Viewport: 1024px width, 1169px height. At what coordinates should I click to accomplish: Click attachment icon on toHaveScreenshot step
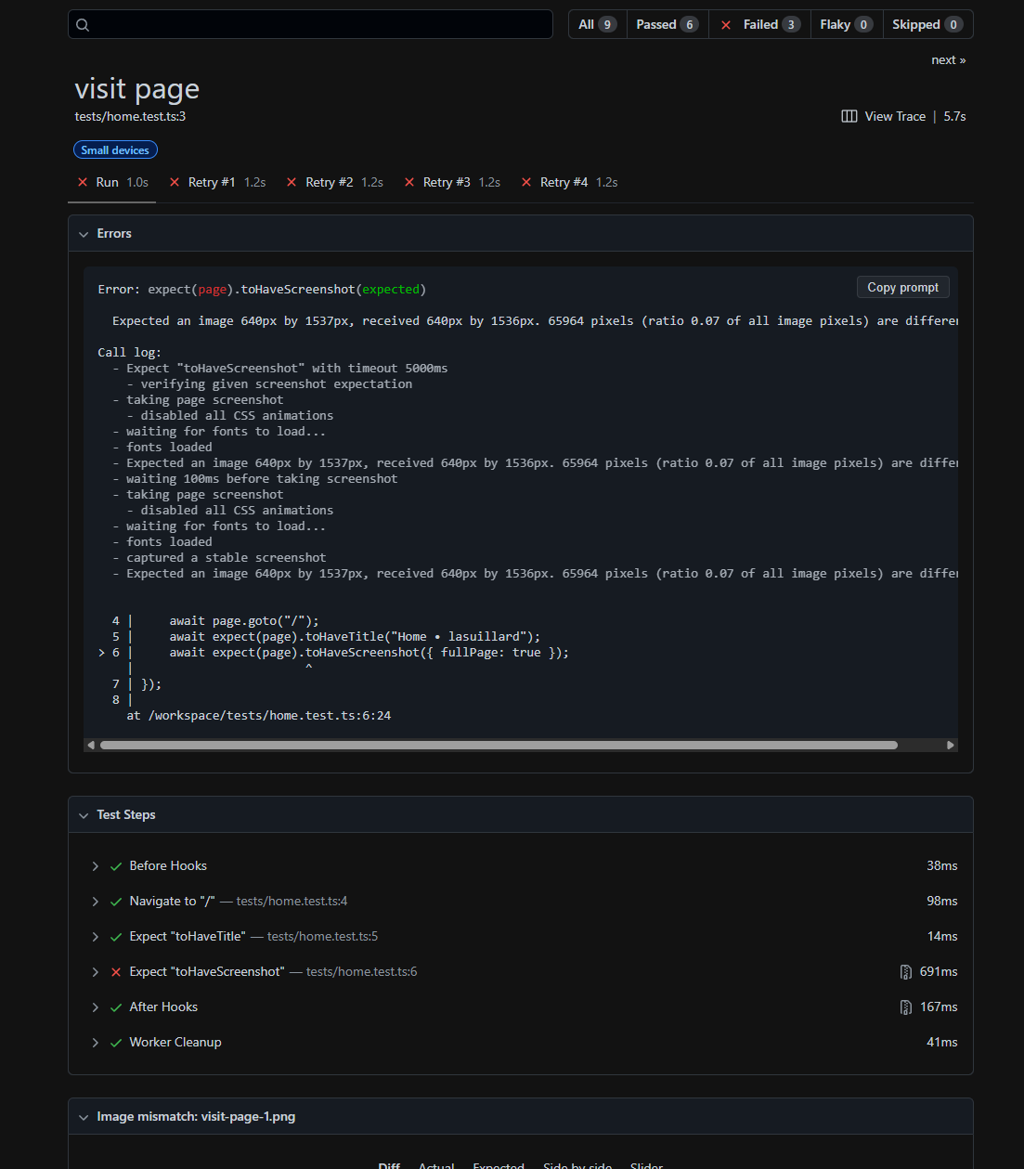point(906,972)
